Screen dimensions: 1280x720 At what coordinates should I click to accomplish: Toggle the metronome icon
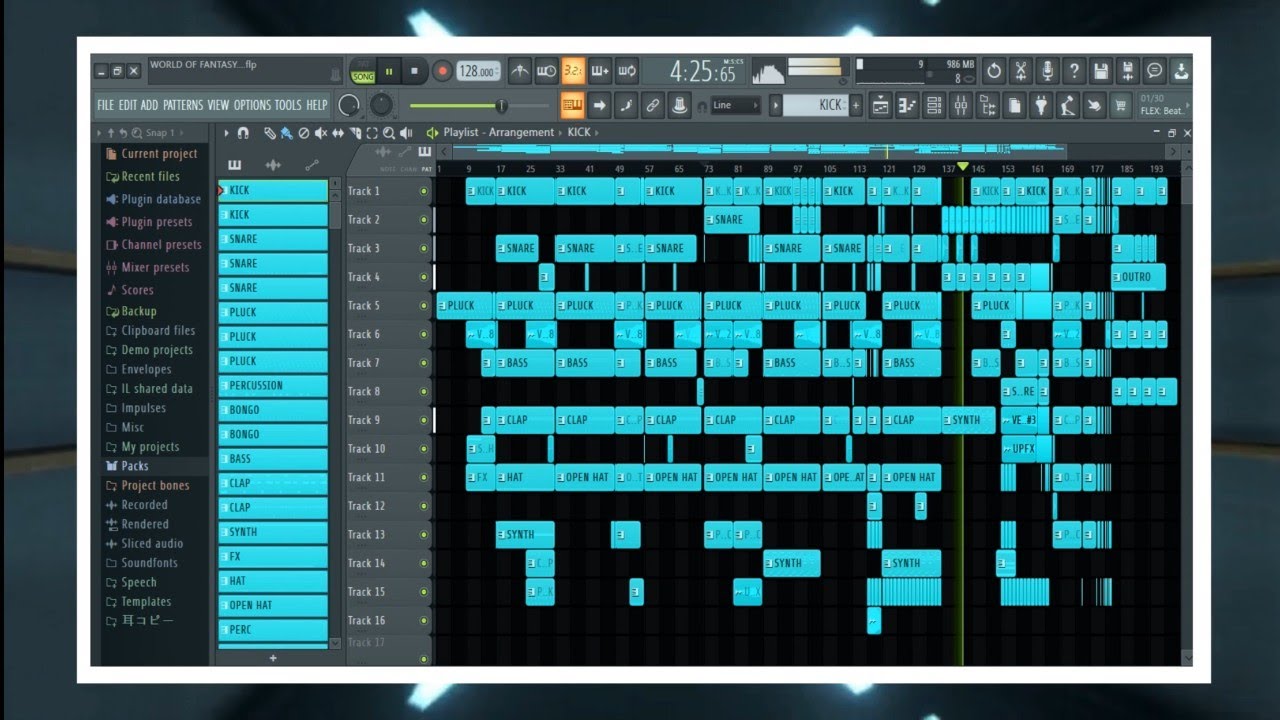520,72
